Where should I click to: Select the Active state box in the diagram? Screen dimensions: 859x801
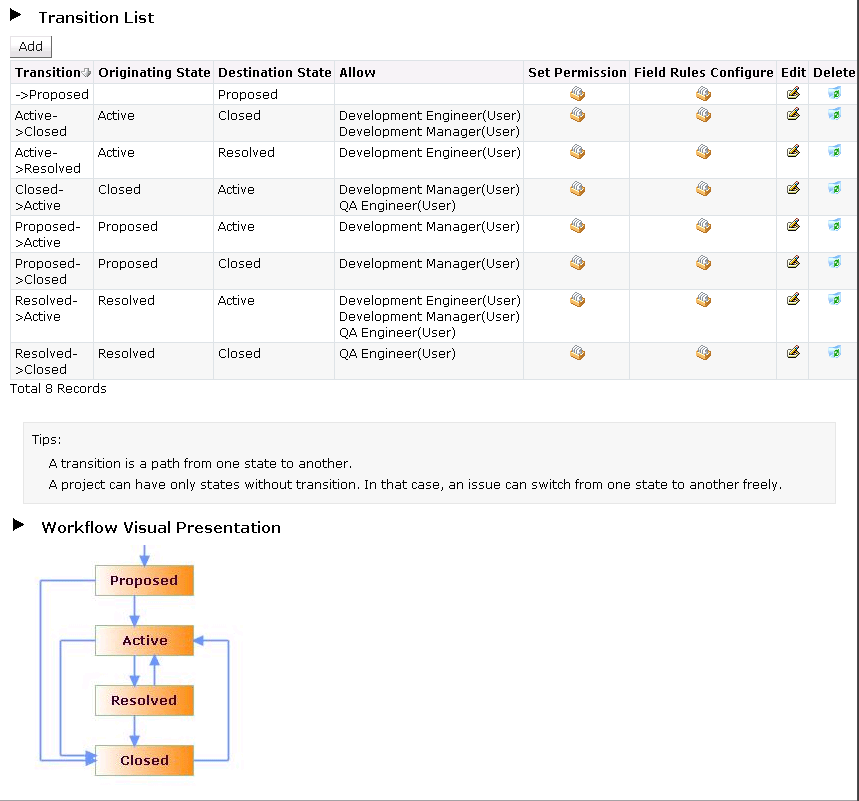click(144, 640)
